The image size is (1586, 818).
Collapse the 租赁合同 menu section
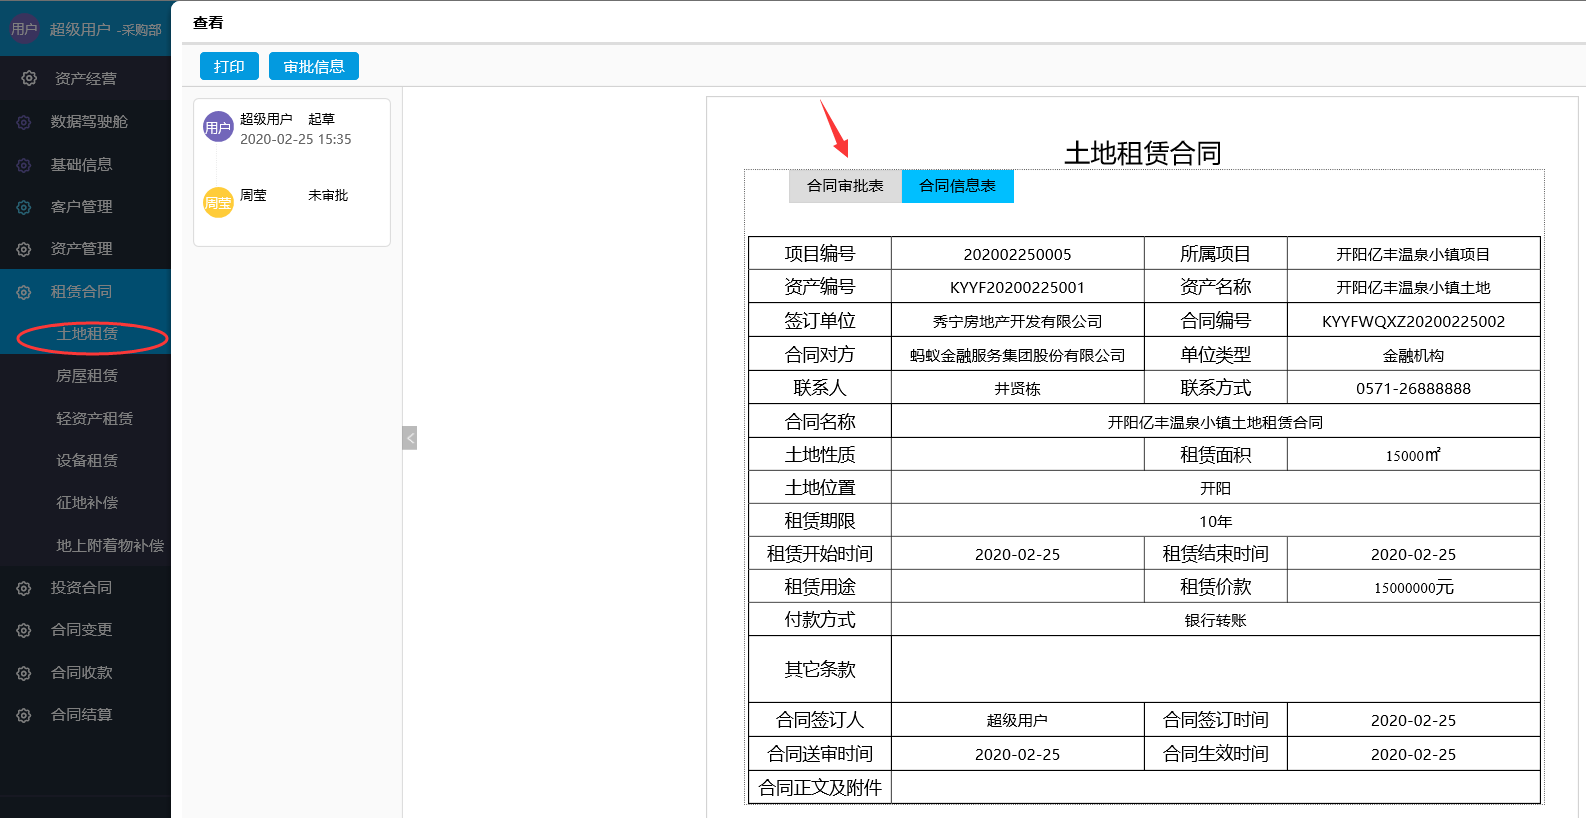click(81, 292)
